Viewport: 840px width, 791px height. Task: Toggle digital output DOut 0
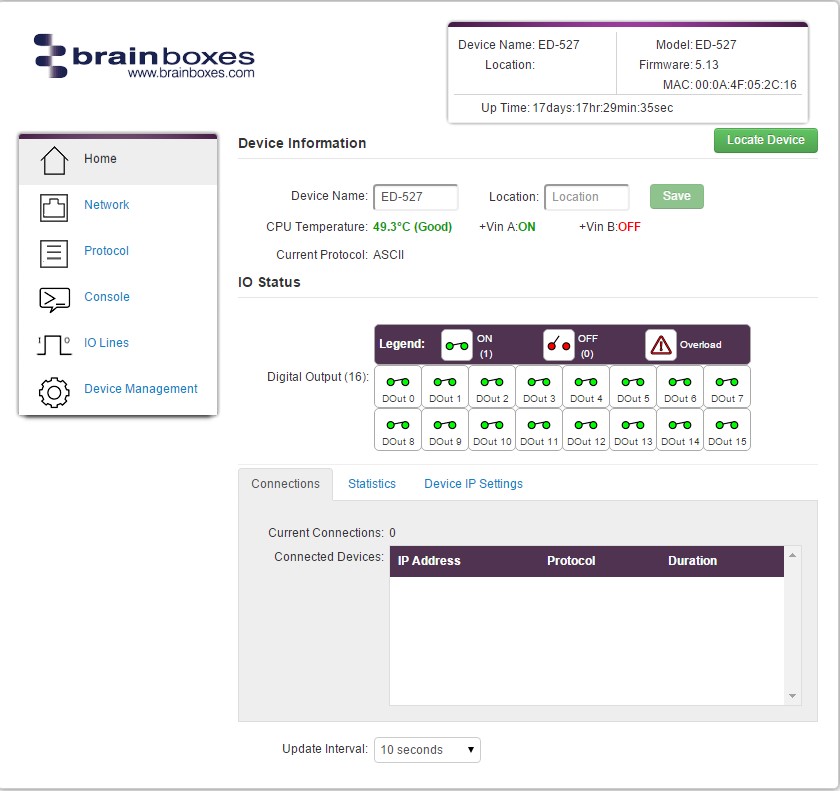point(397,386)
